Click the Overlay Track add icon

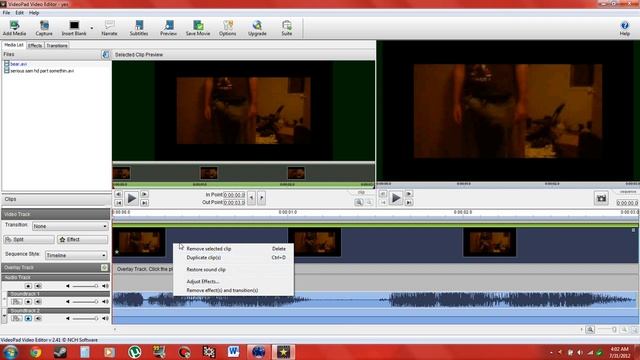tap(104, 267)
